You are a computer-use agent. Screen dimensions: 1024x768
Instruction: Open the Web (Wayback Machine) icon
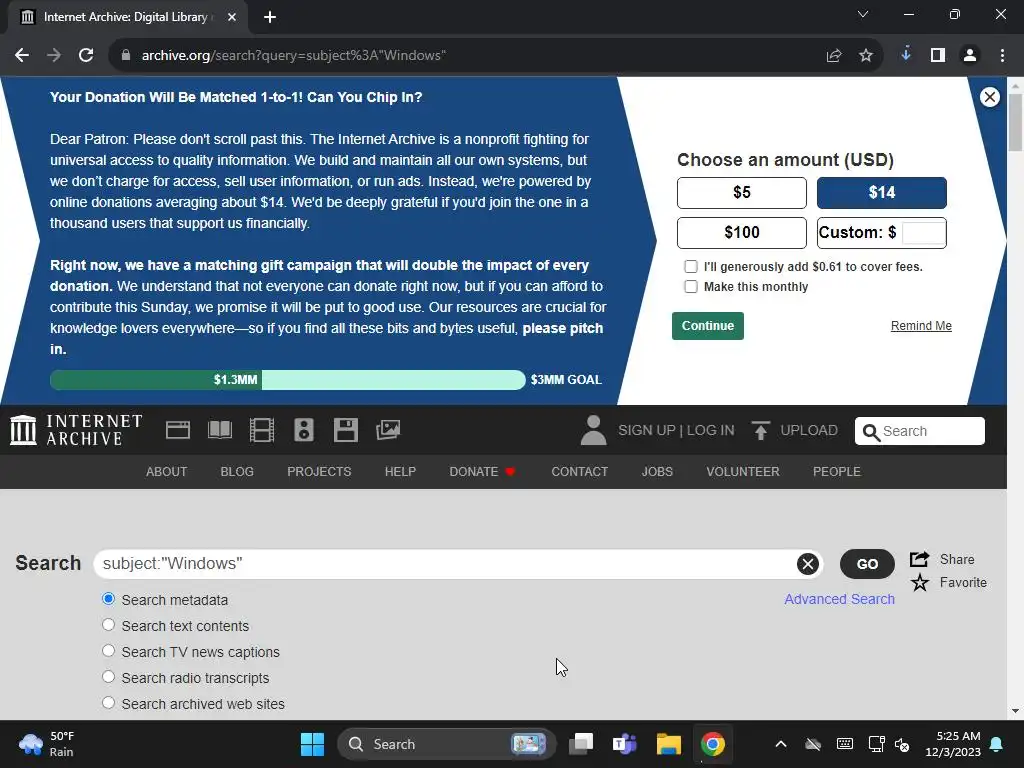tap(178, 430)
